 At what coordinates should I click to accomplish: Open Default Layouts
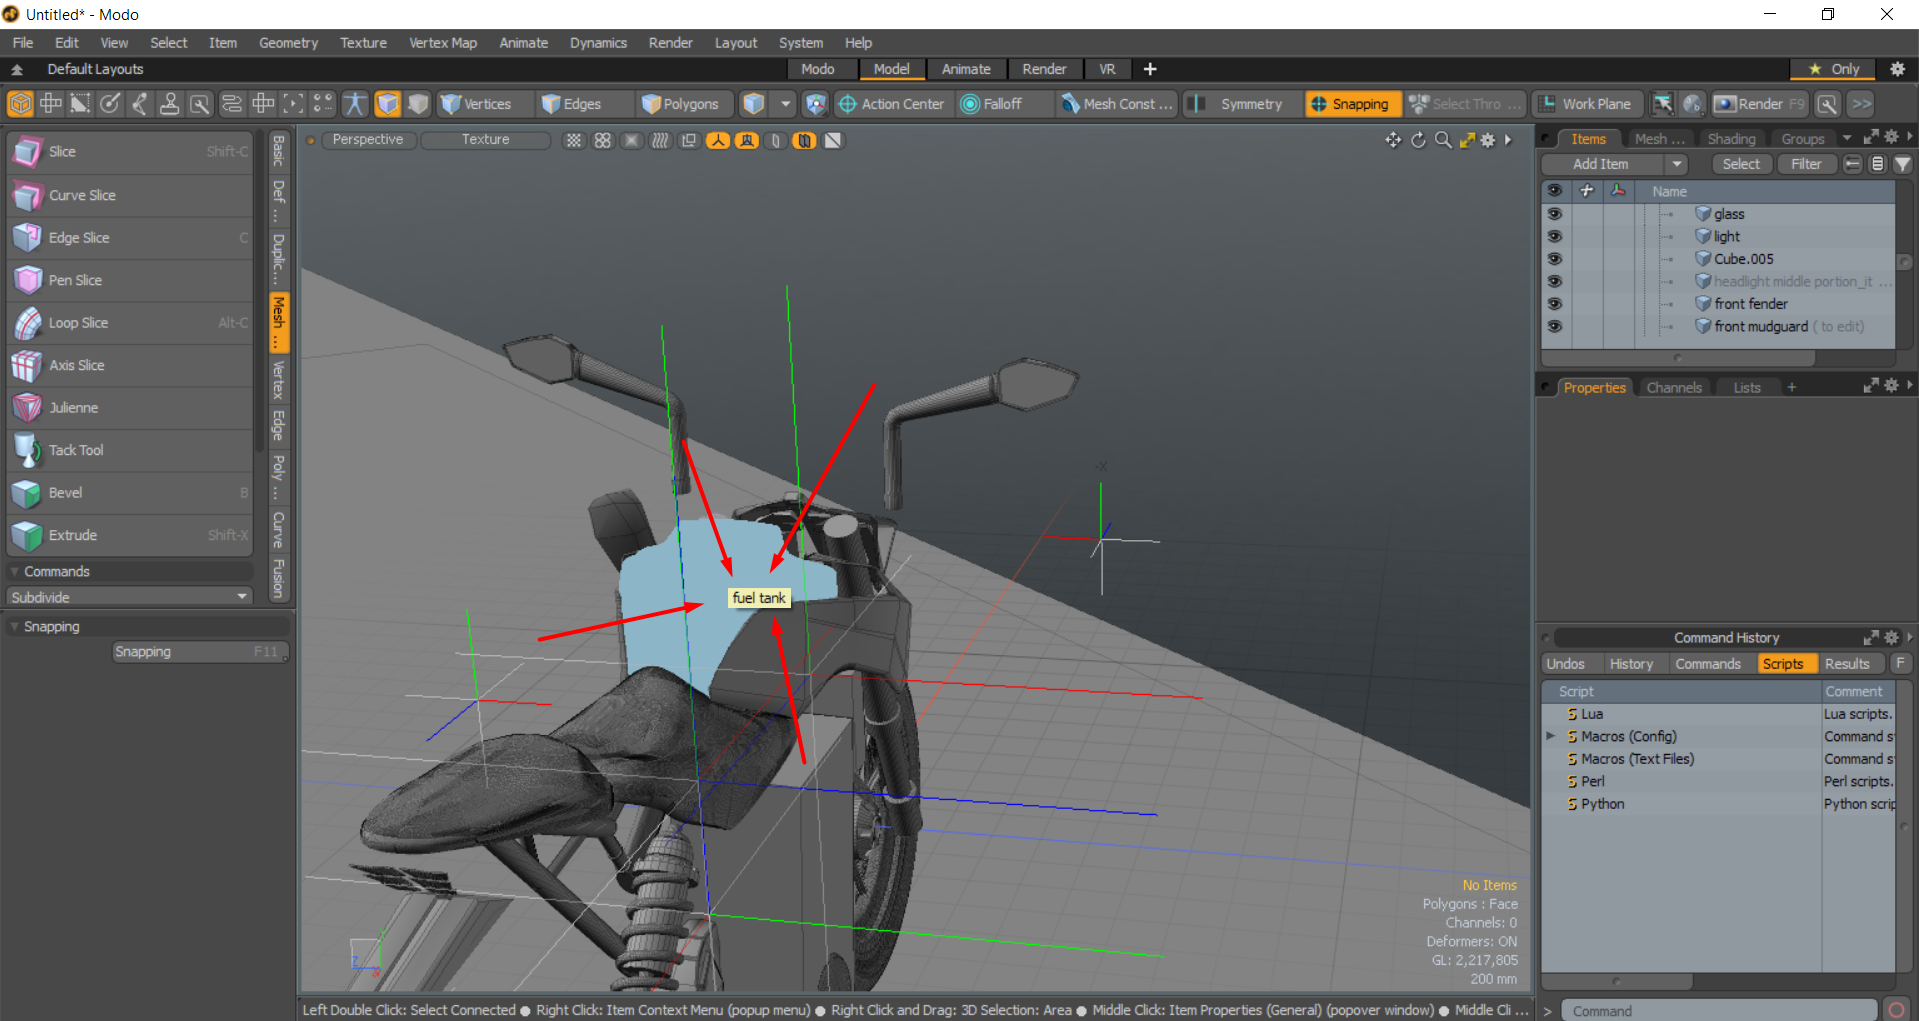coord(95,69)
